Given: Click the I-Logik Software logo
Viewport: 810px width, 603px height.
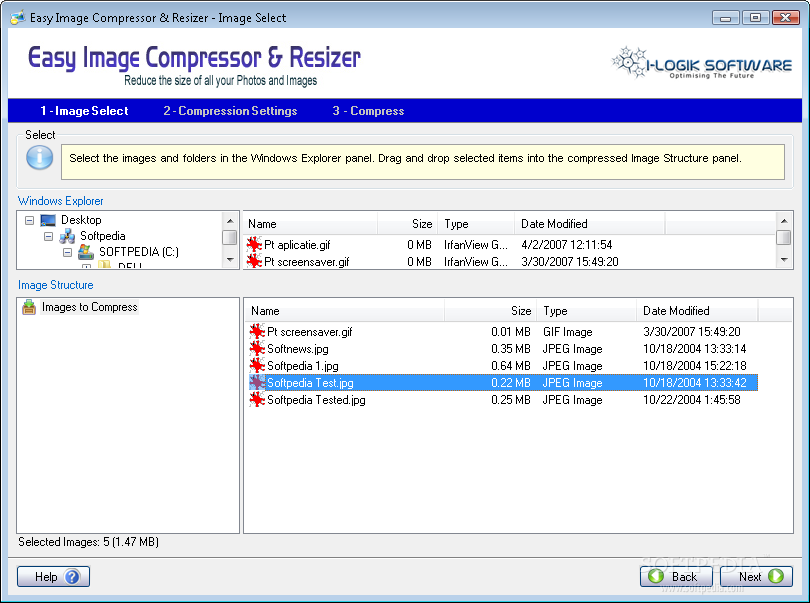Looking at the screenshot, I should pos(702,64).
